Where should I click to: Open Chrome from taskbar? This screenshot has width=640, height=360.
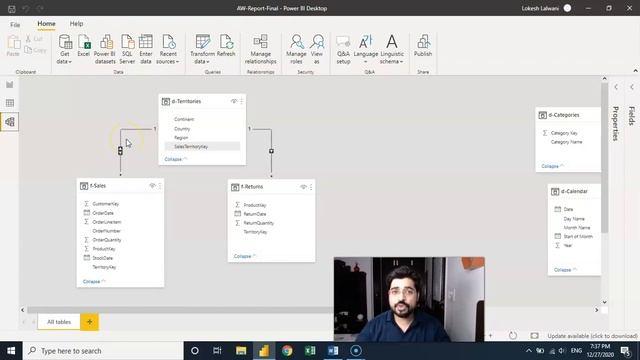click(x=287, y=351)
